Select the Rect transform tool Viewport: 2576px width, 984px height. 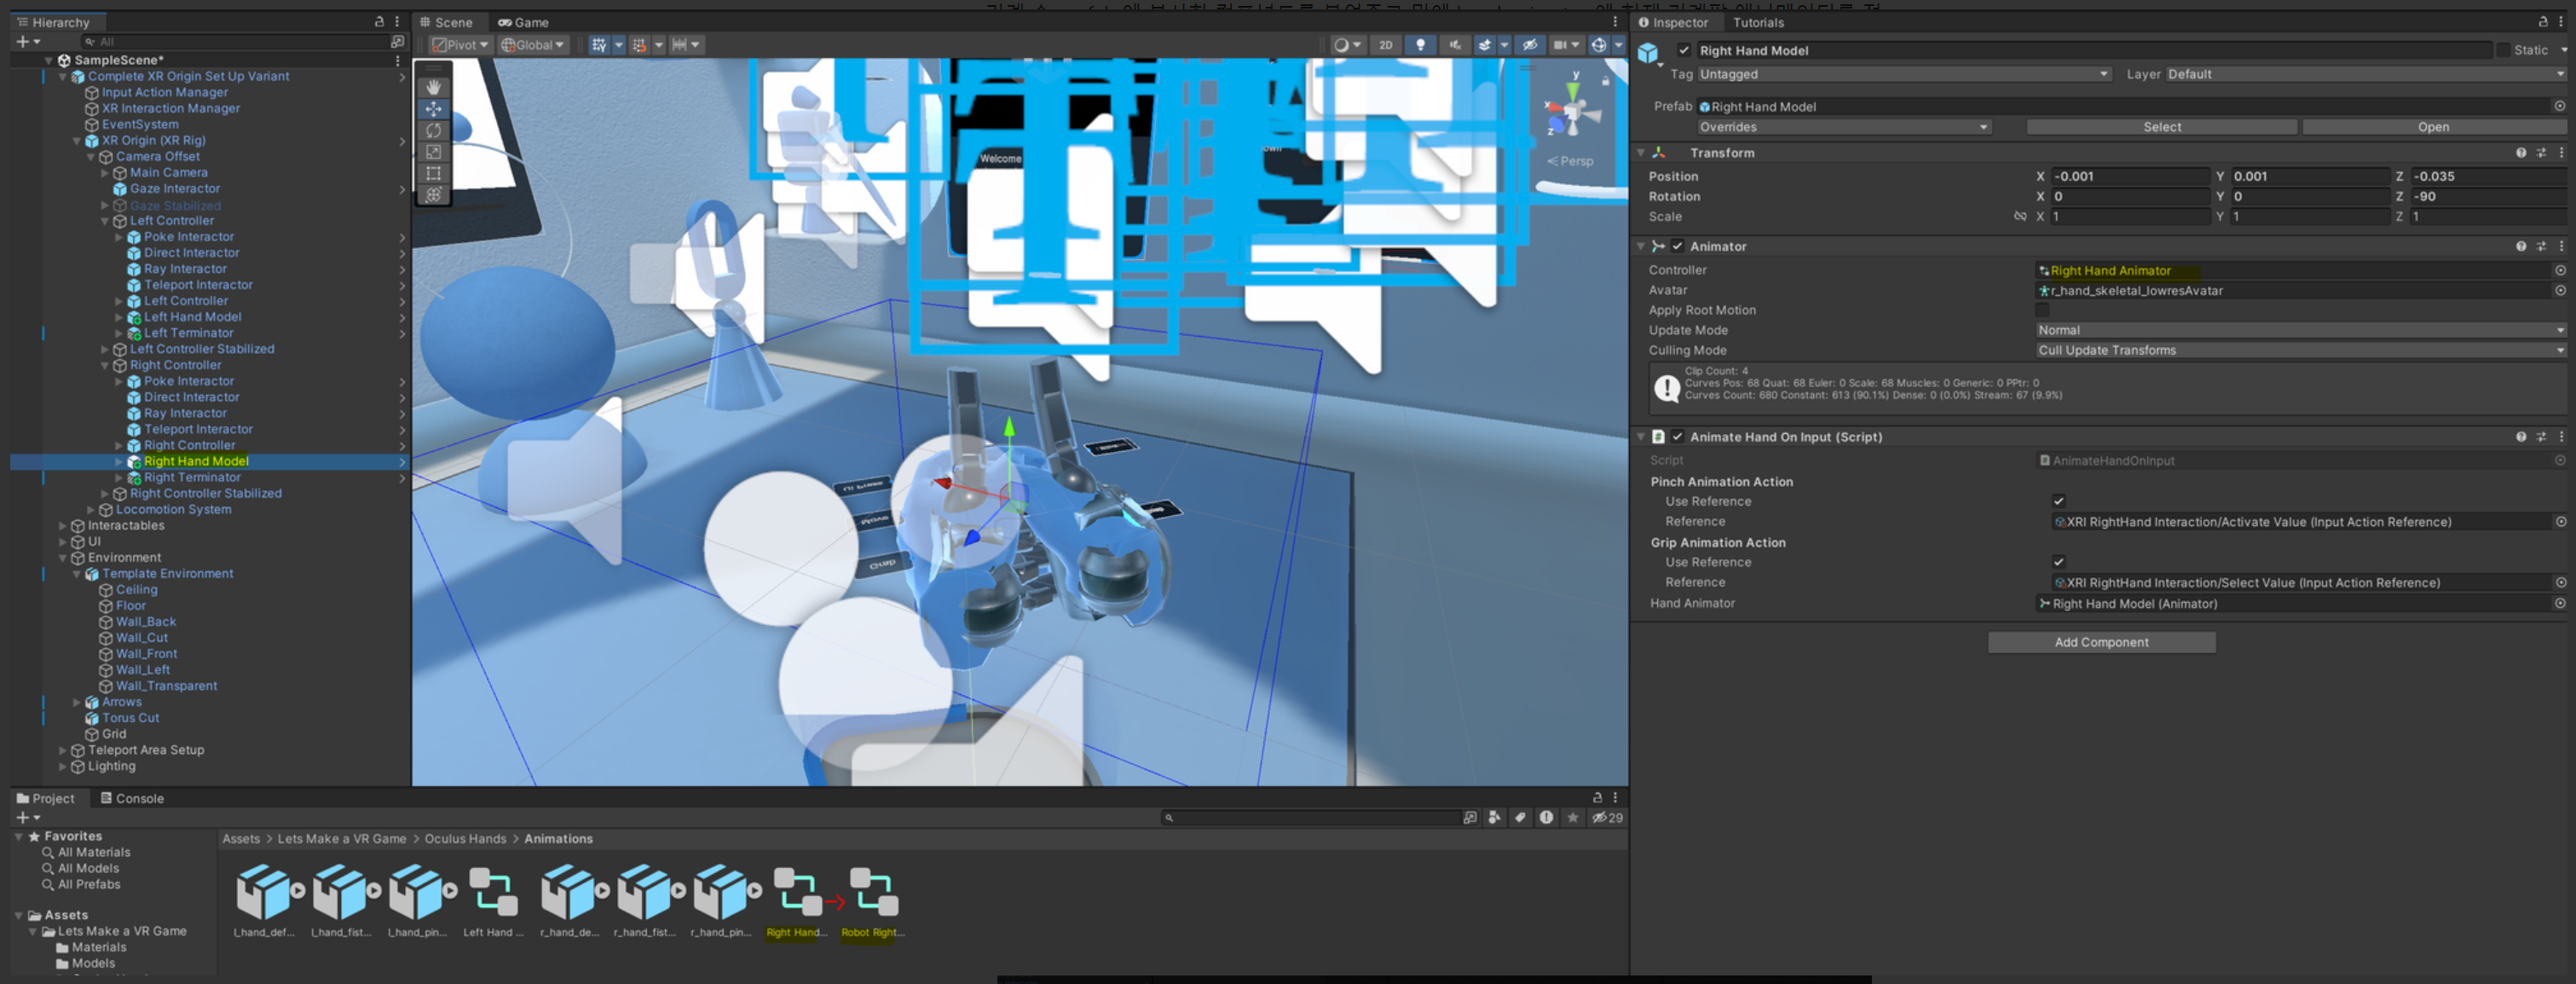click(x=433, y=173)
